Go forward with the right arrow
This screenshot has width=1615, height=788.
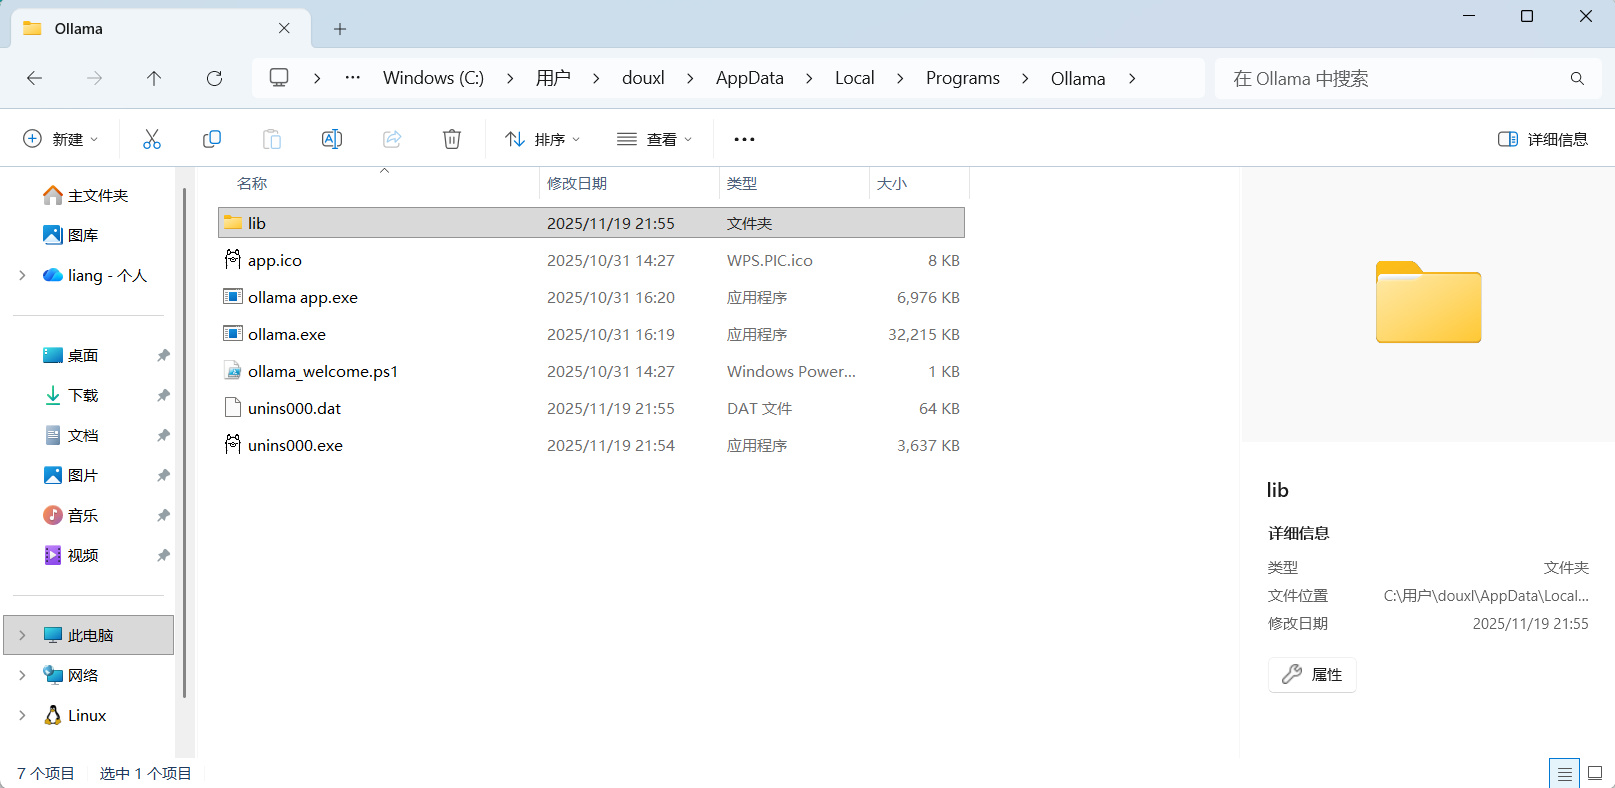pos(94,78)
